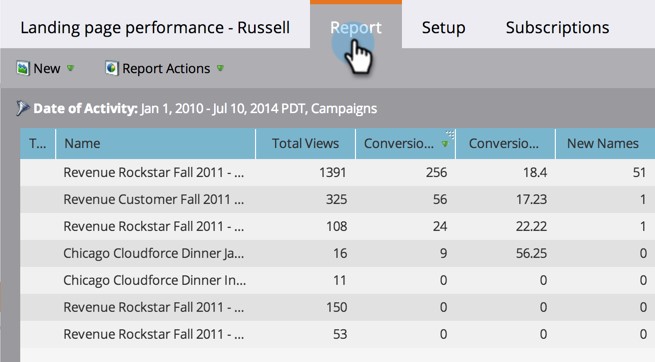Select the Revenue Customer Fall 2011 row
Viewport: 655px width, 362px height.
coord(338,200)
